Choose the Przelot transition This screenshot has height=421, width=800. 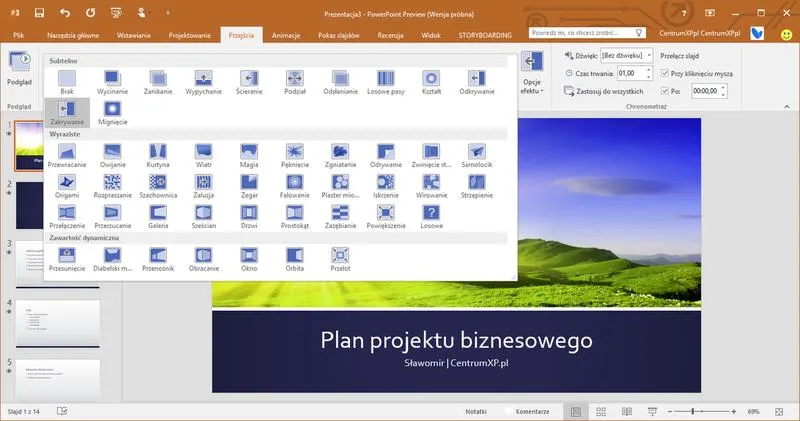tap(340, 259)
